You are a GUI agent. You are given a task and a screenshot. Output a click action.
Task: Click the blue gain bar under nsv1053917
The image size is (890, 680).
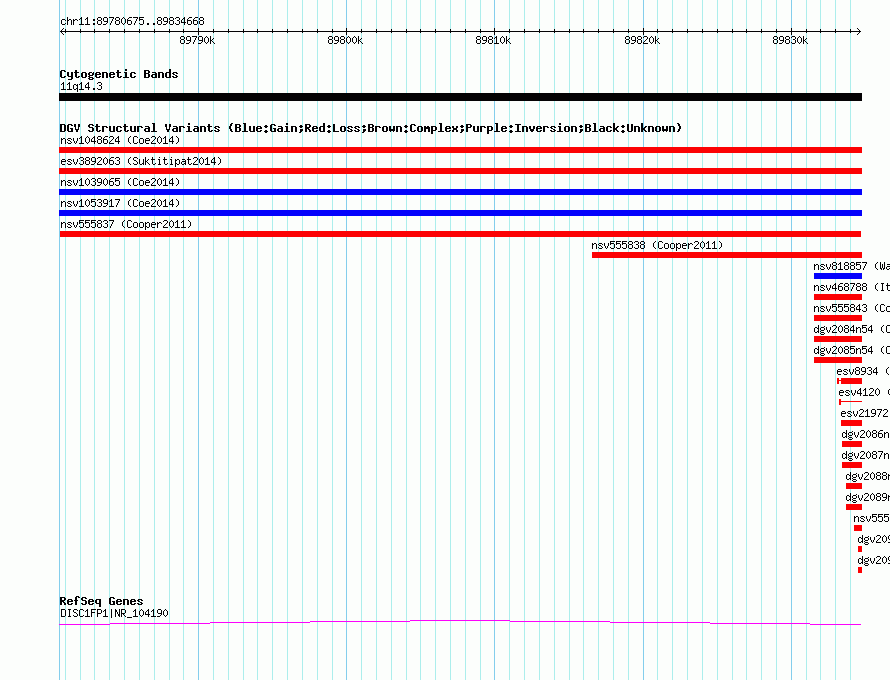coord(460,213)
